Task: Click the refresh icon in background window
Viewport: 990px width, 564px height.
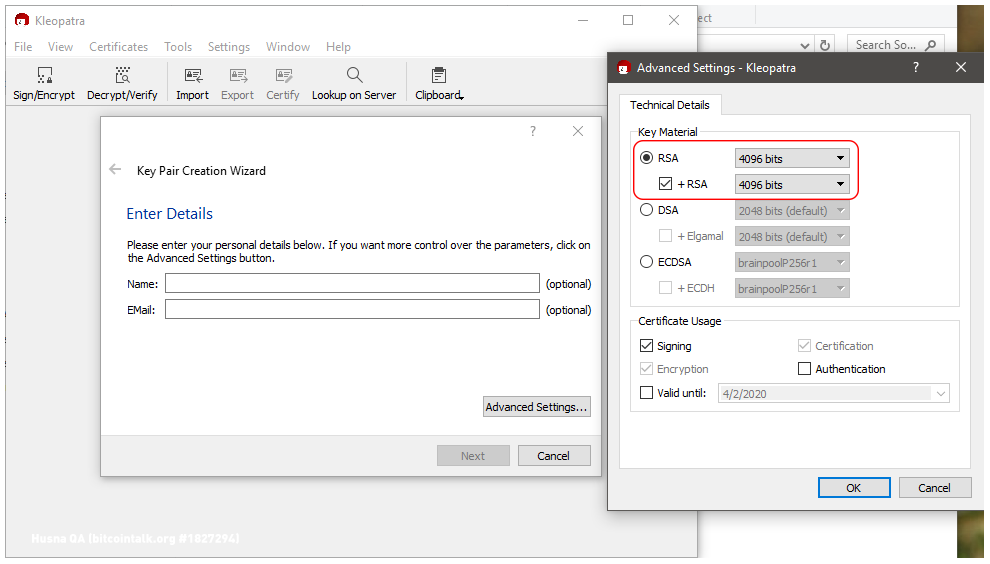Action: tap(825, 45)
